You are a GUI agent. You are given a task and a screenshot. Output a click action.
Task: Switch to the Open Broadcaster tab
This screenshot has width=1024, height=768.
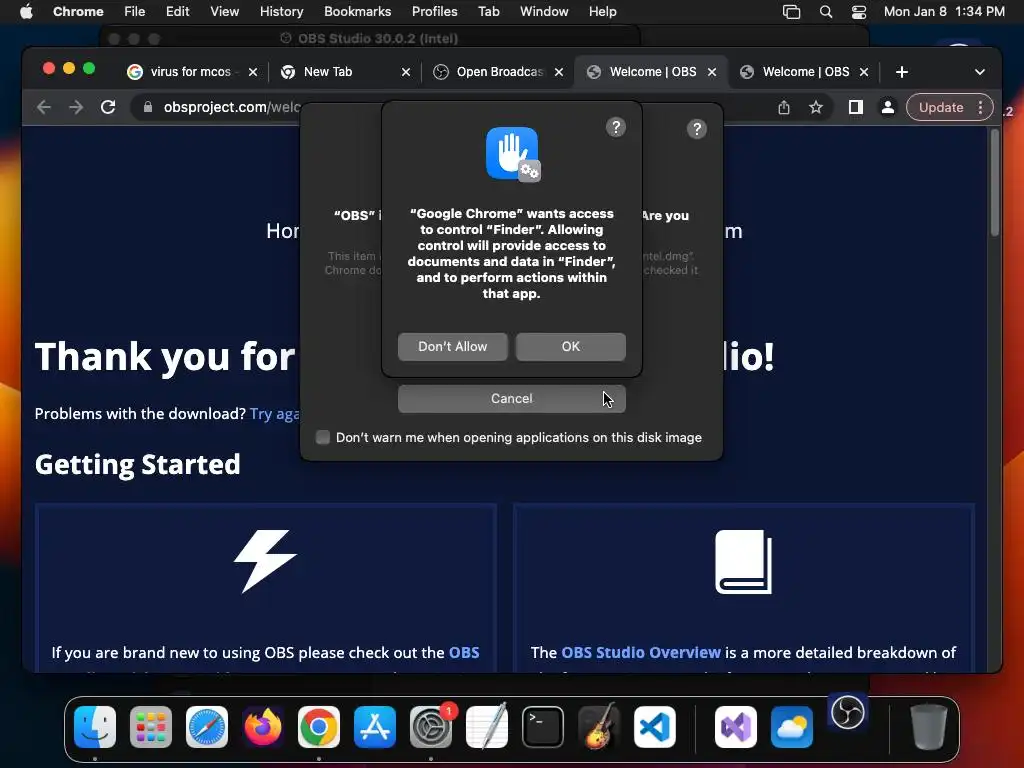point(500,72)
